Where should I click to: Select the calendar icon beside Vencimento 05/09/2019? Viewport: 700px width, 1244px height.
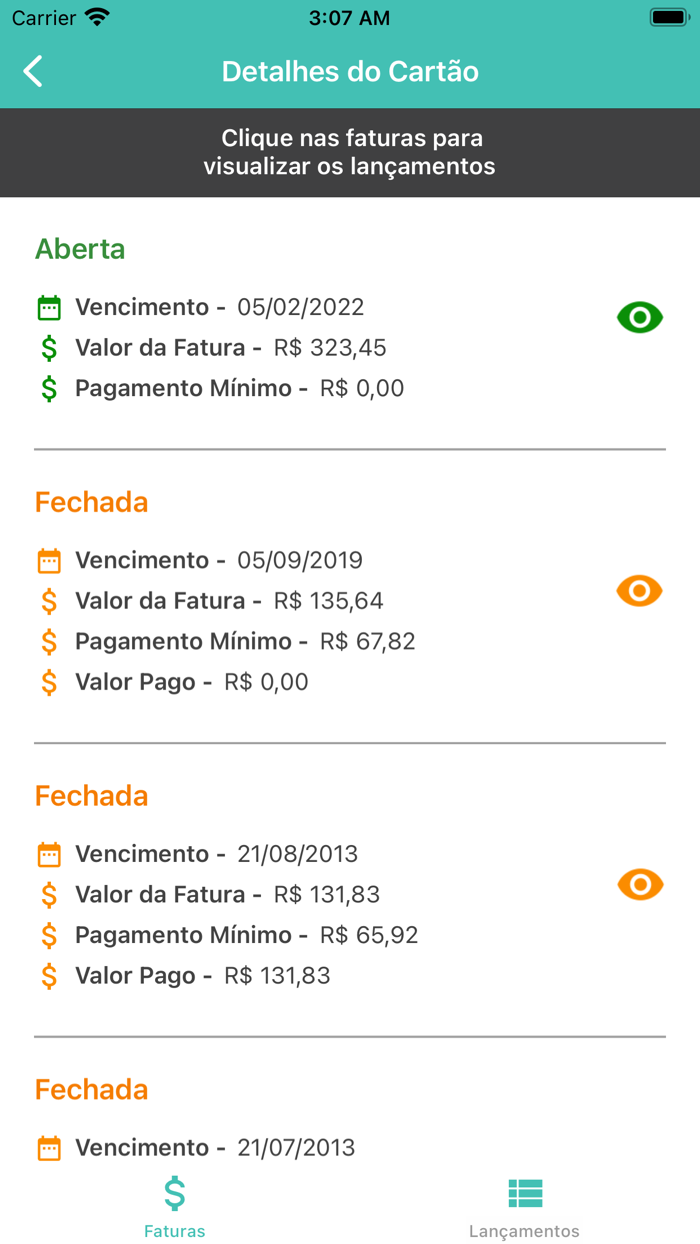coord(49,561)
